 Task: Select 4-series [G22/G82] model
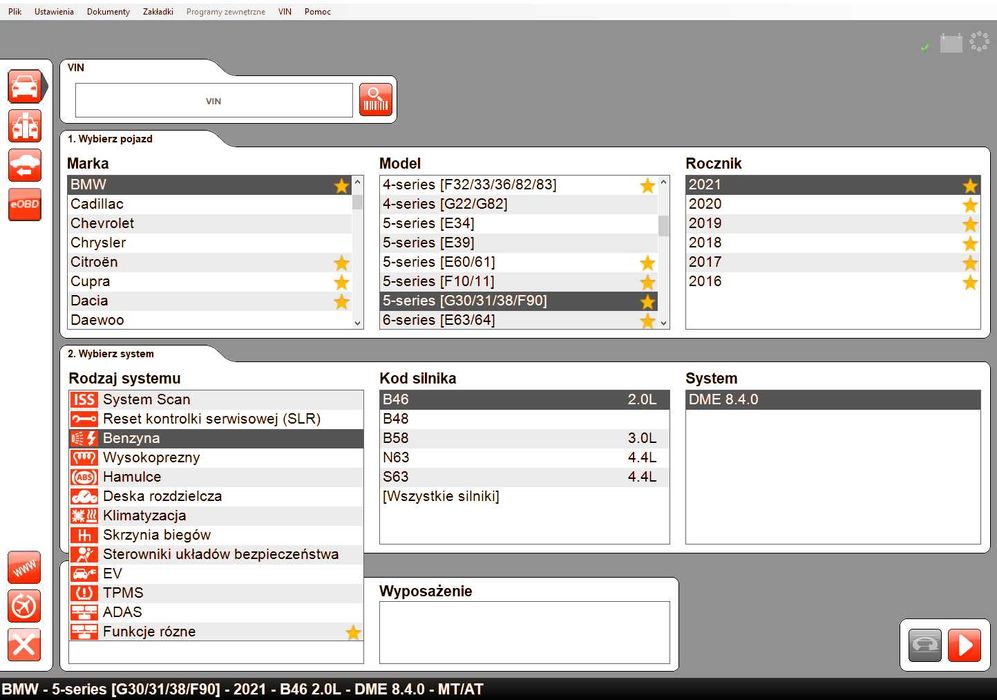click(519, 204)
